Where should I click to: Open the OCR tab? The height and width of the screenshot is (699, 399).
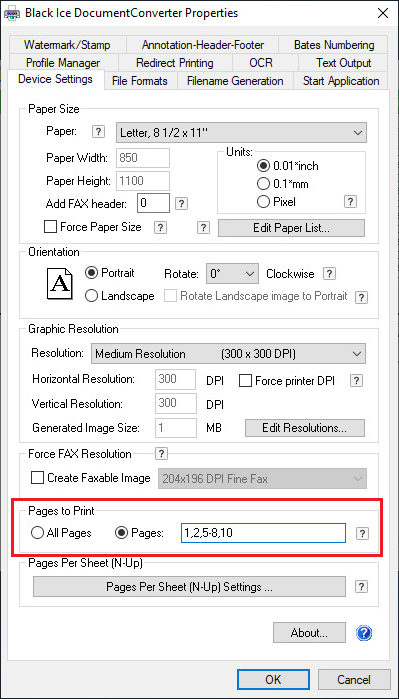click(x=261, y=63)
